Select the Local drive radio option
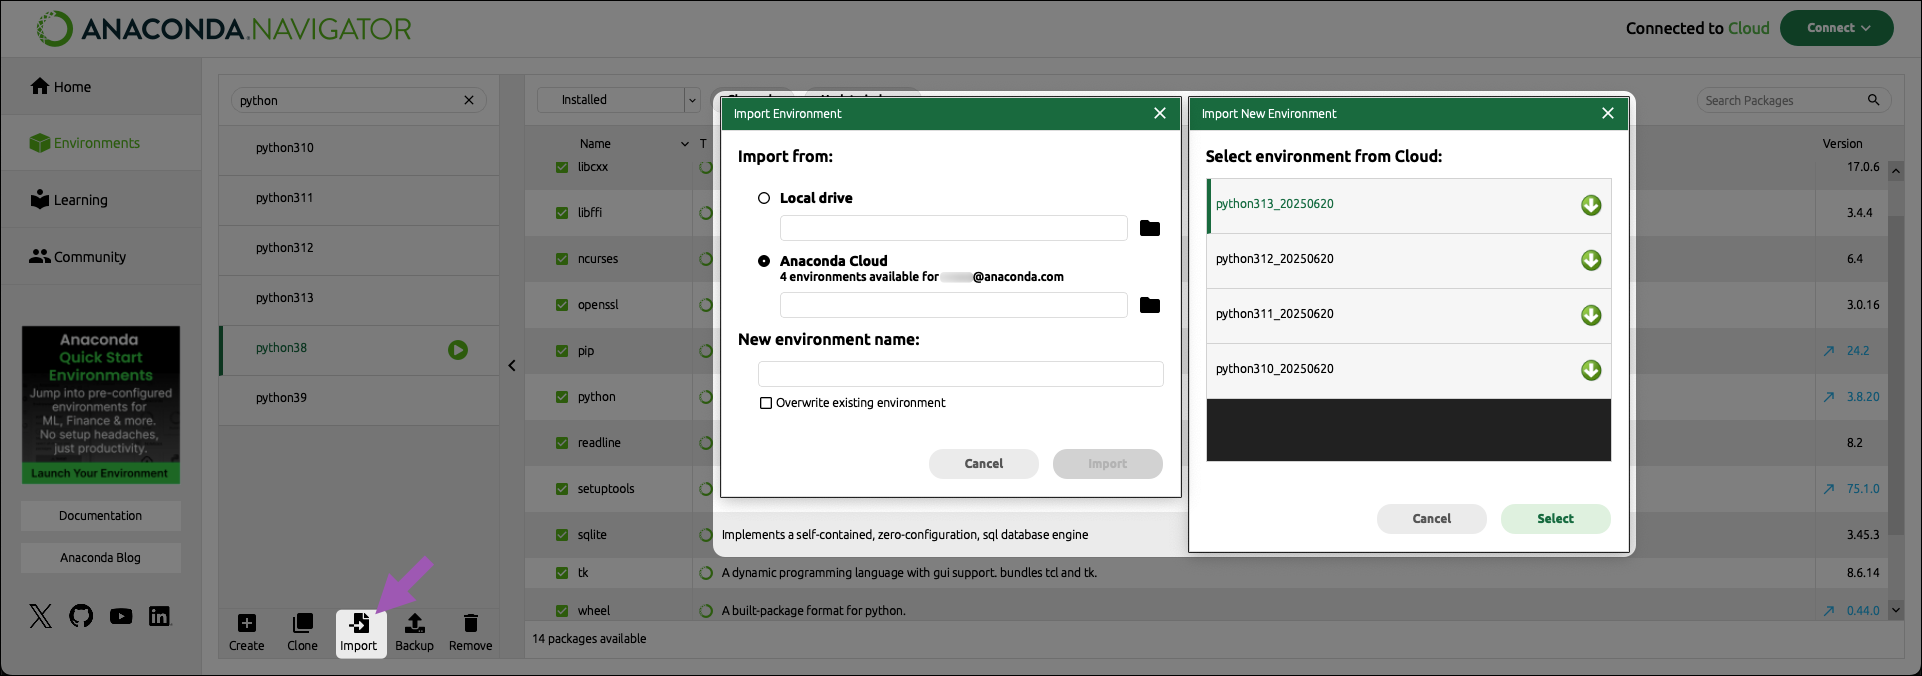Viewport: 1922px width, 676px height. tap(764, 198)
